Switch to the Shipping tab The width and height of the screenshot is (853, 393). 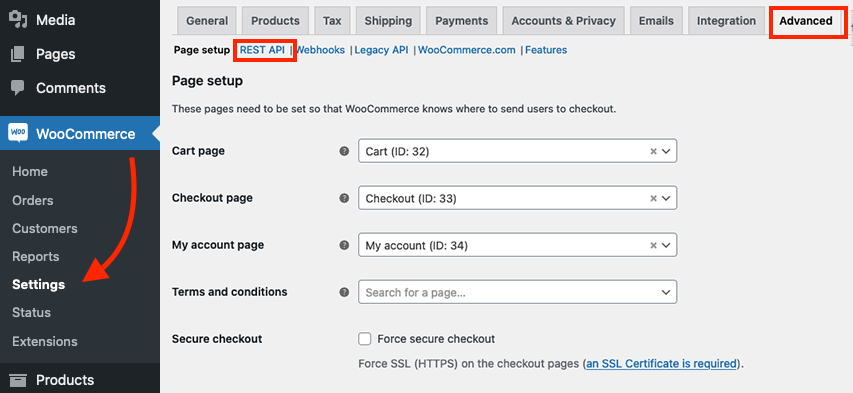point(388,21)
